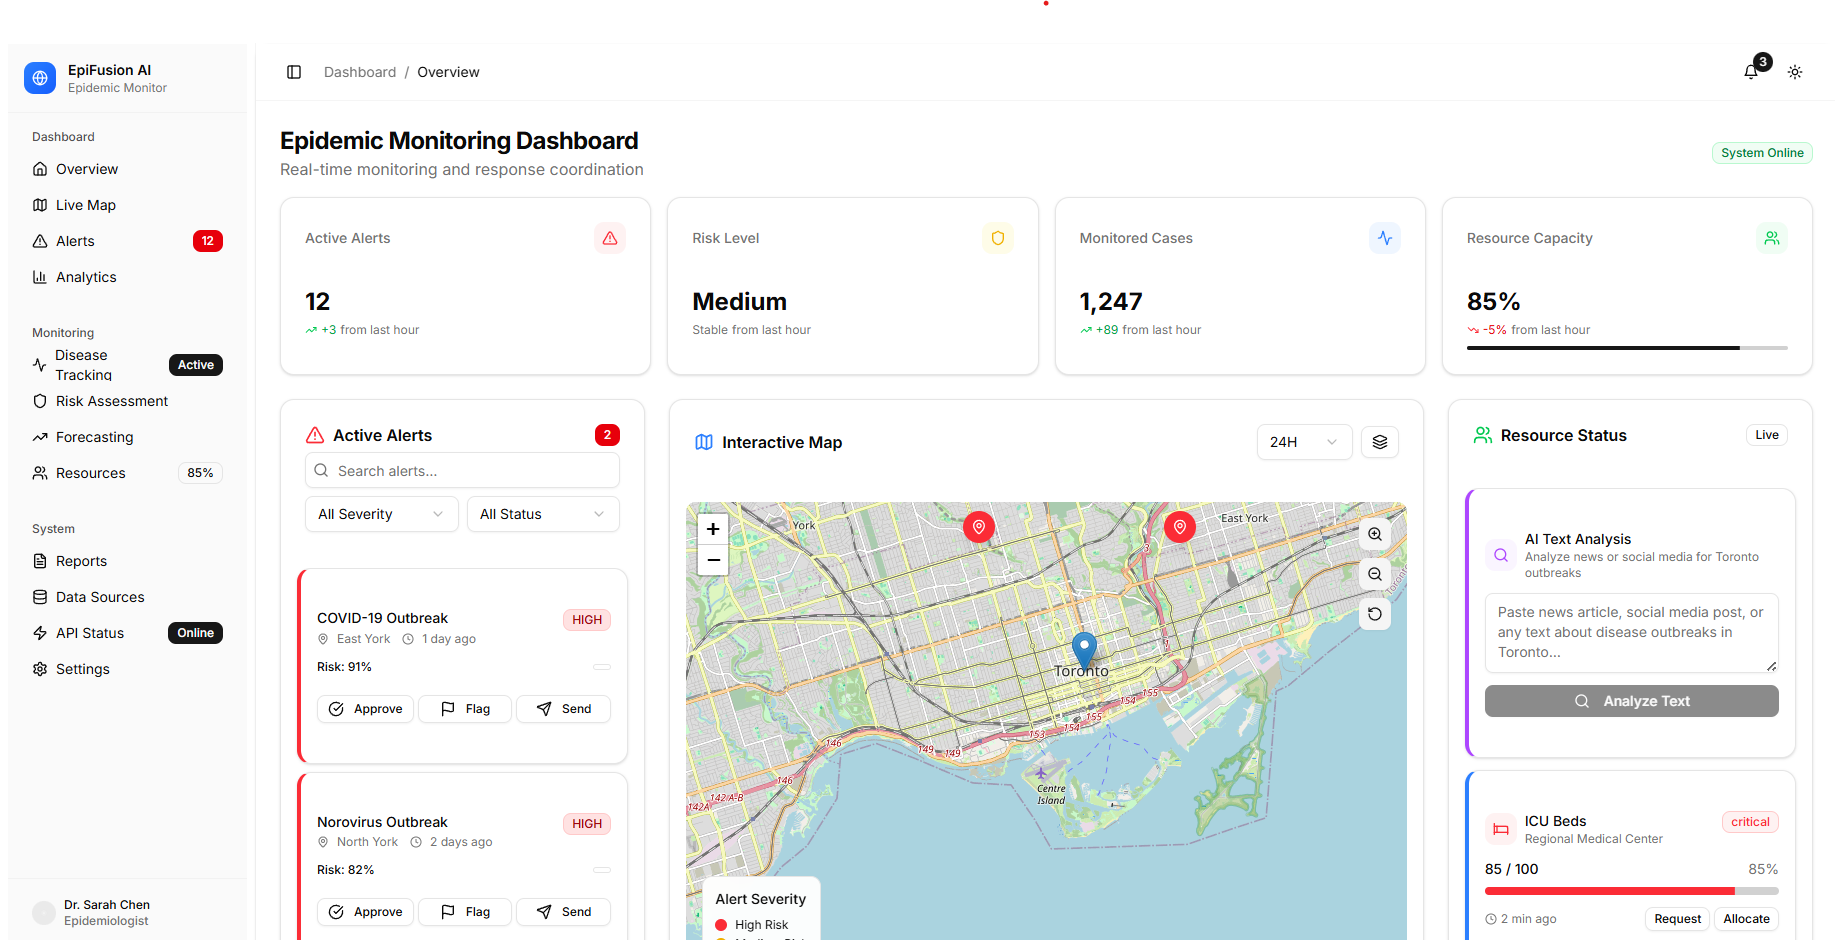Flag the Norovirus Outbreak alert
This screenshot has height=940, width=1835.
click(465, 912)
